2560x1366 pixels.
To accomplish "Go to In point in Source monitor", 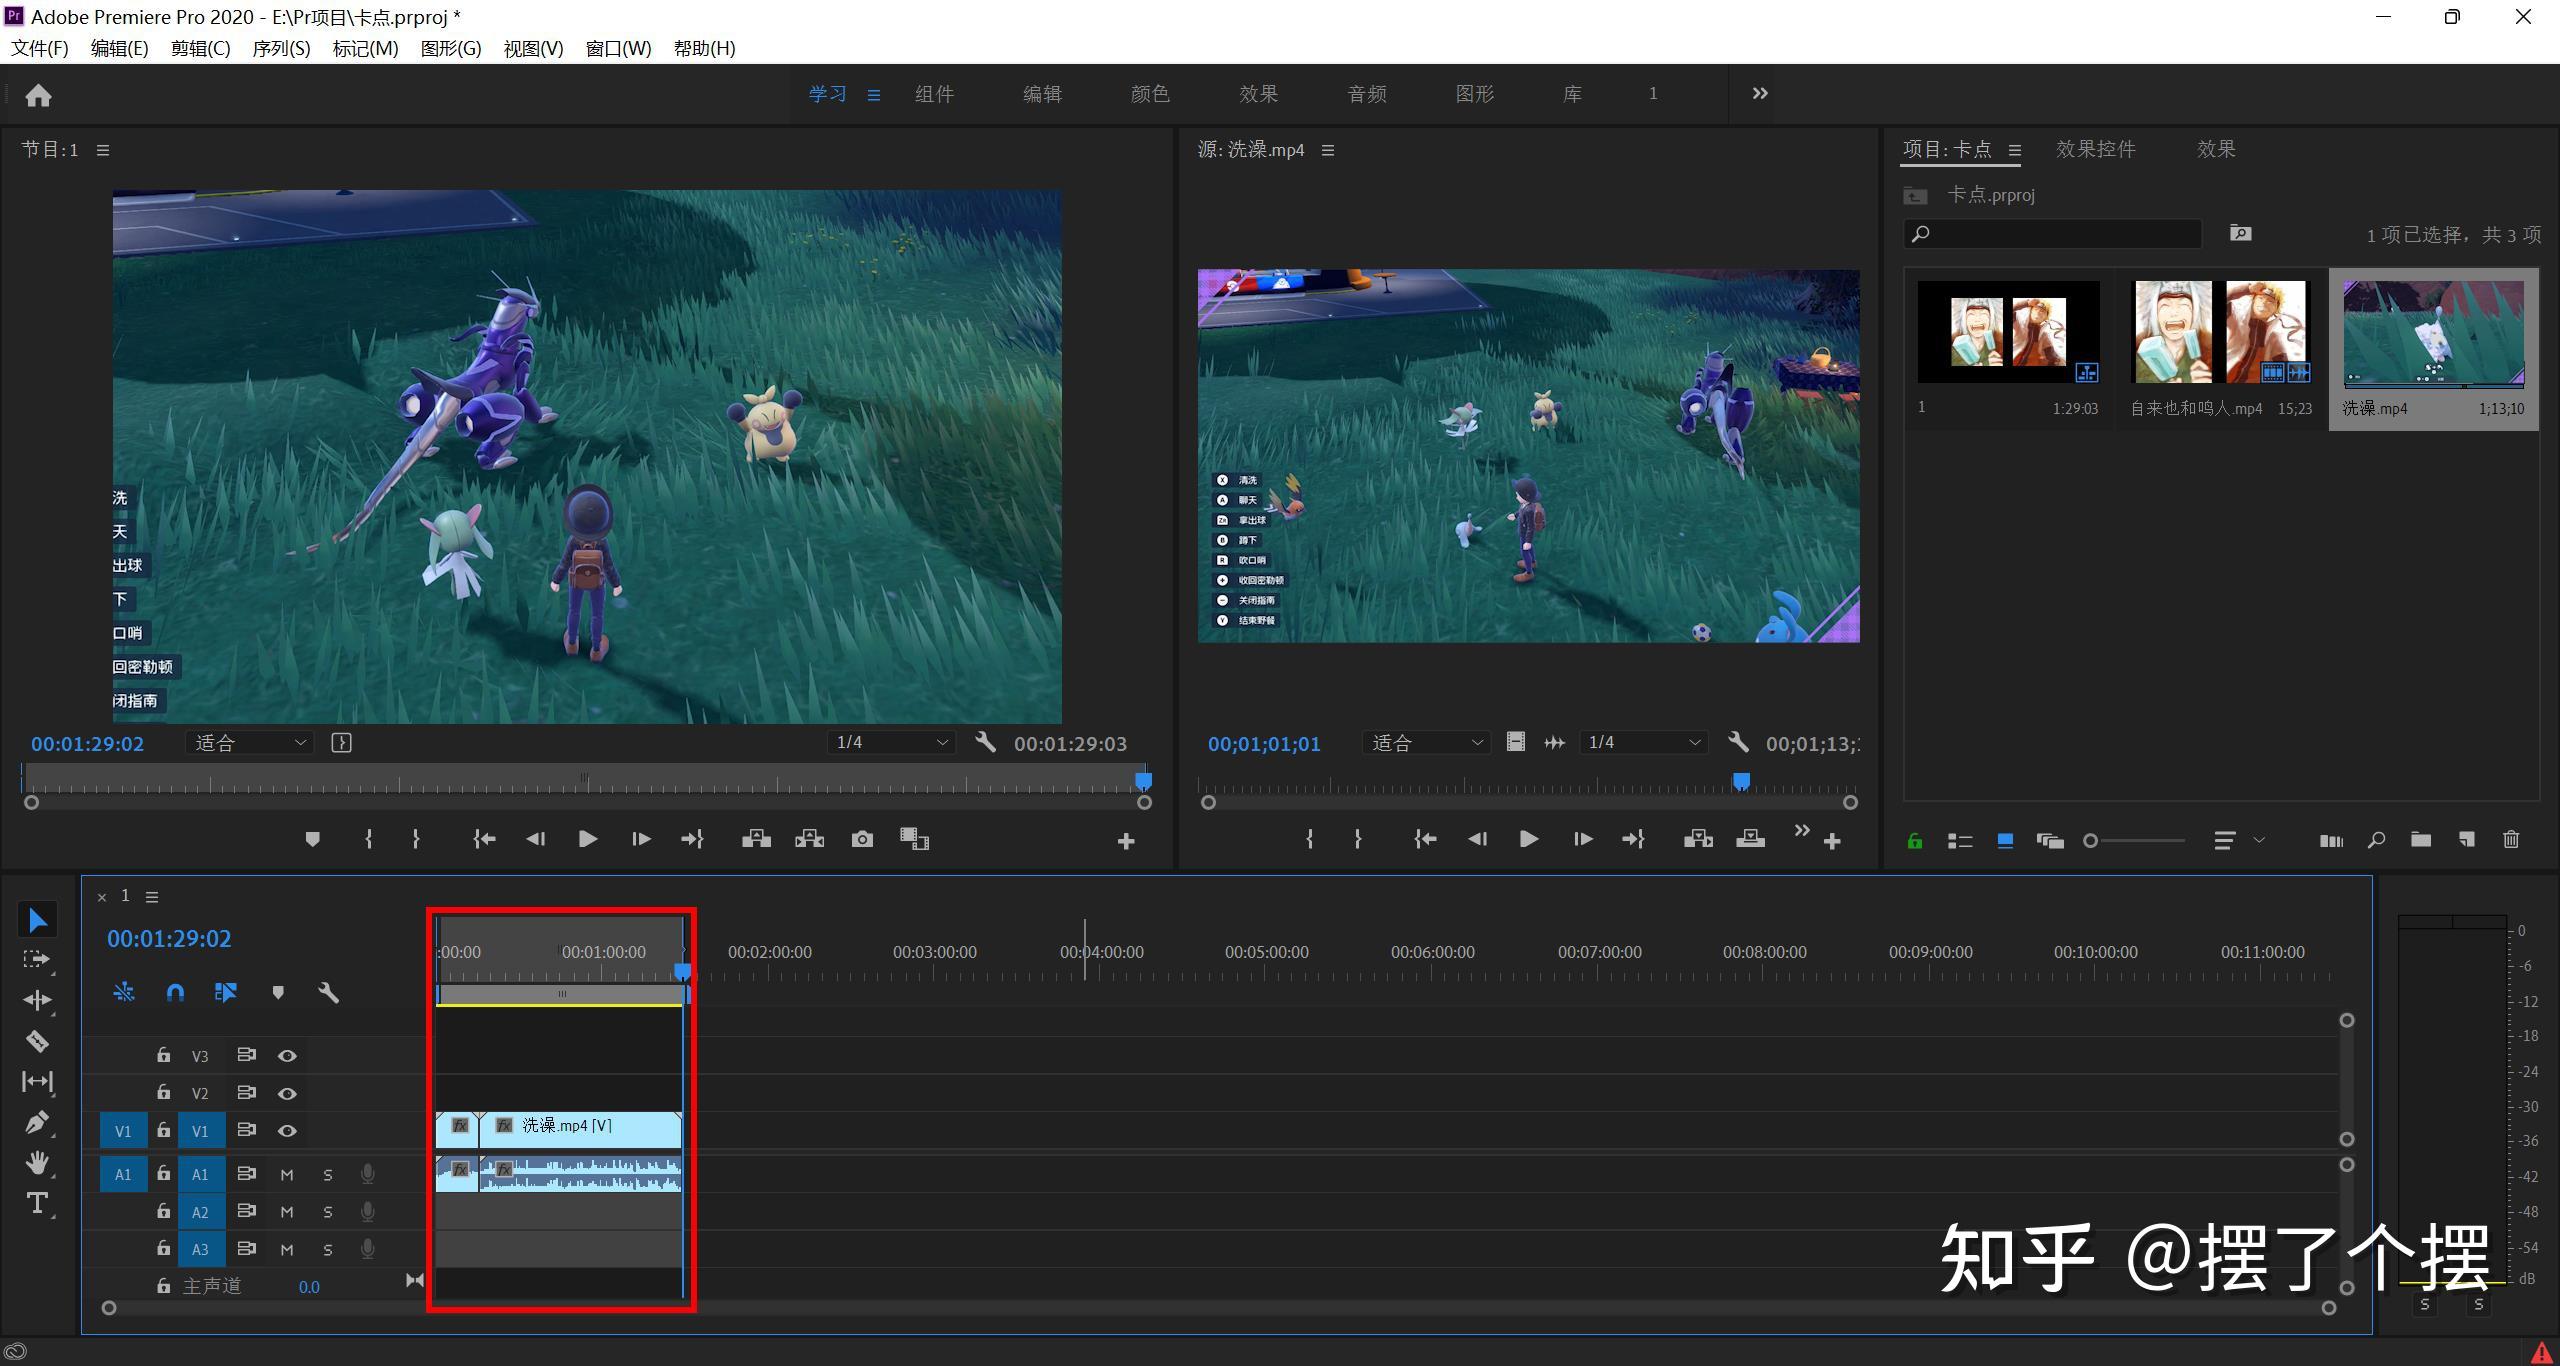I will [1425, 839].
